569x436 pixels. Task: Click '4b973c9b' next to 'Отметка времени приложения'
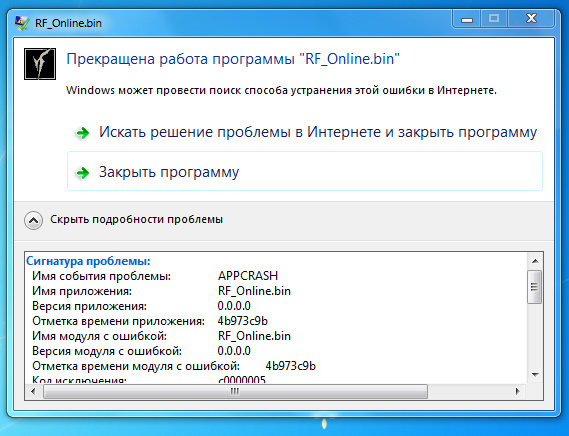(242, 321)
